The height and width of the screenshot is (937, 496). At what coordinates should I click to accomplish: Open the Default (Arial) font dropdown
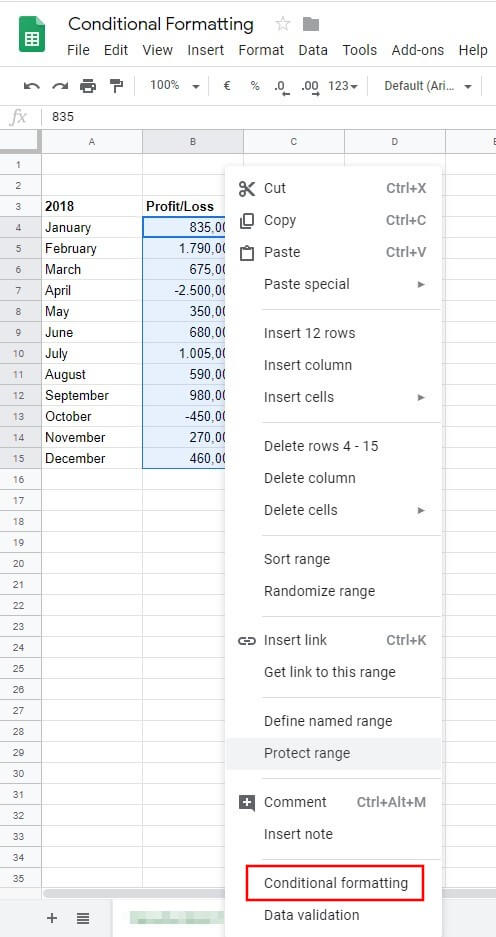[428, 86]
